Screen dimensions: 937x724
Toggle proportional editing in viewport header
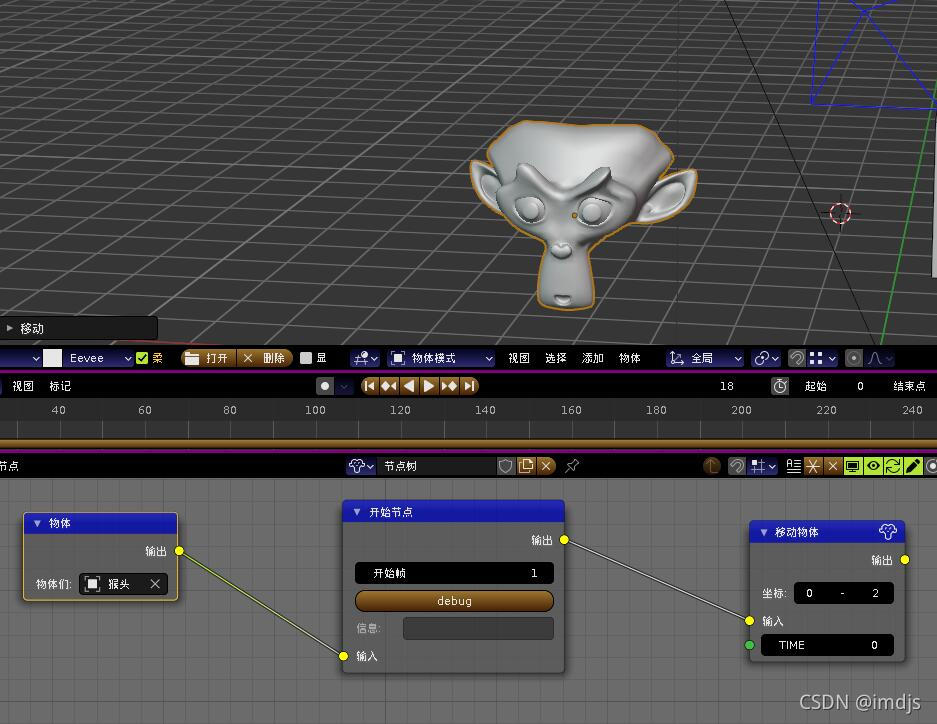[x=854, y=358]
